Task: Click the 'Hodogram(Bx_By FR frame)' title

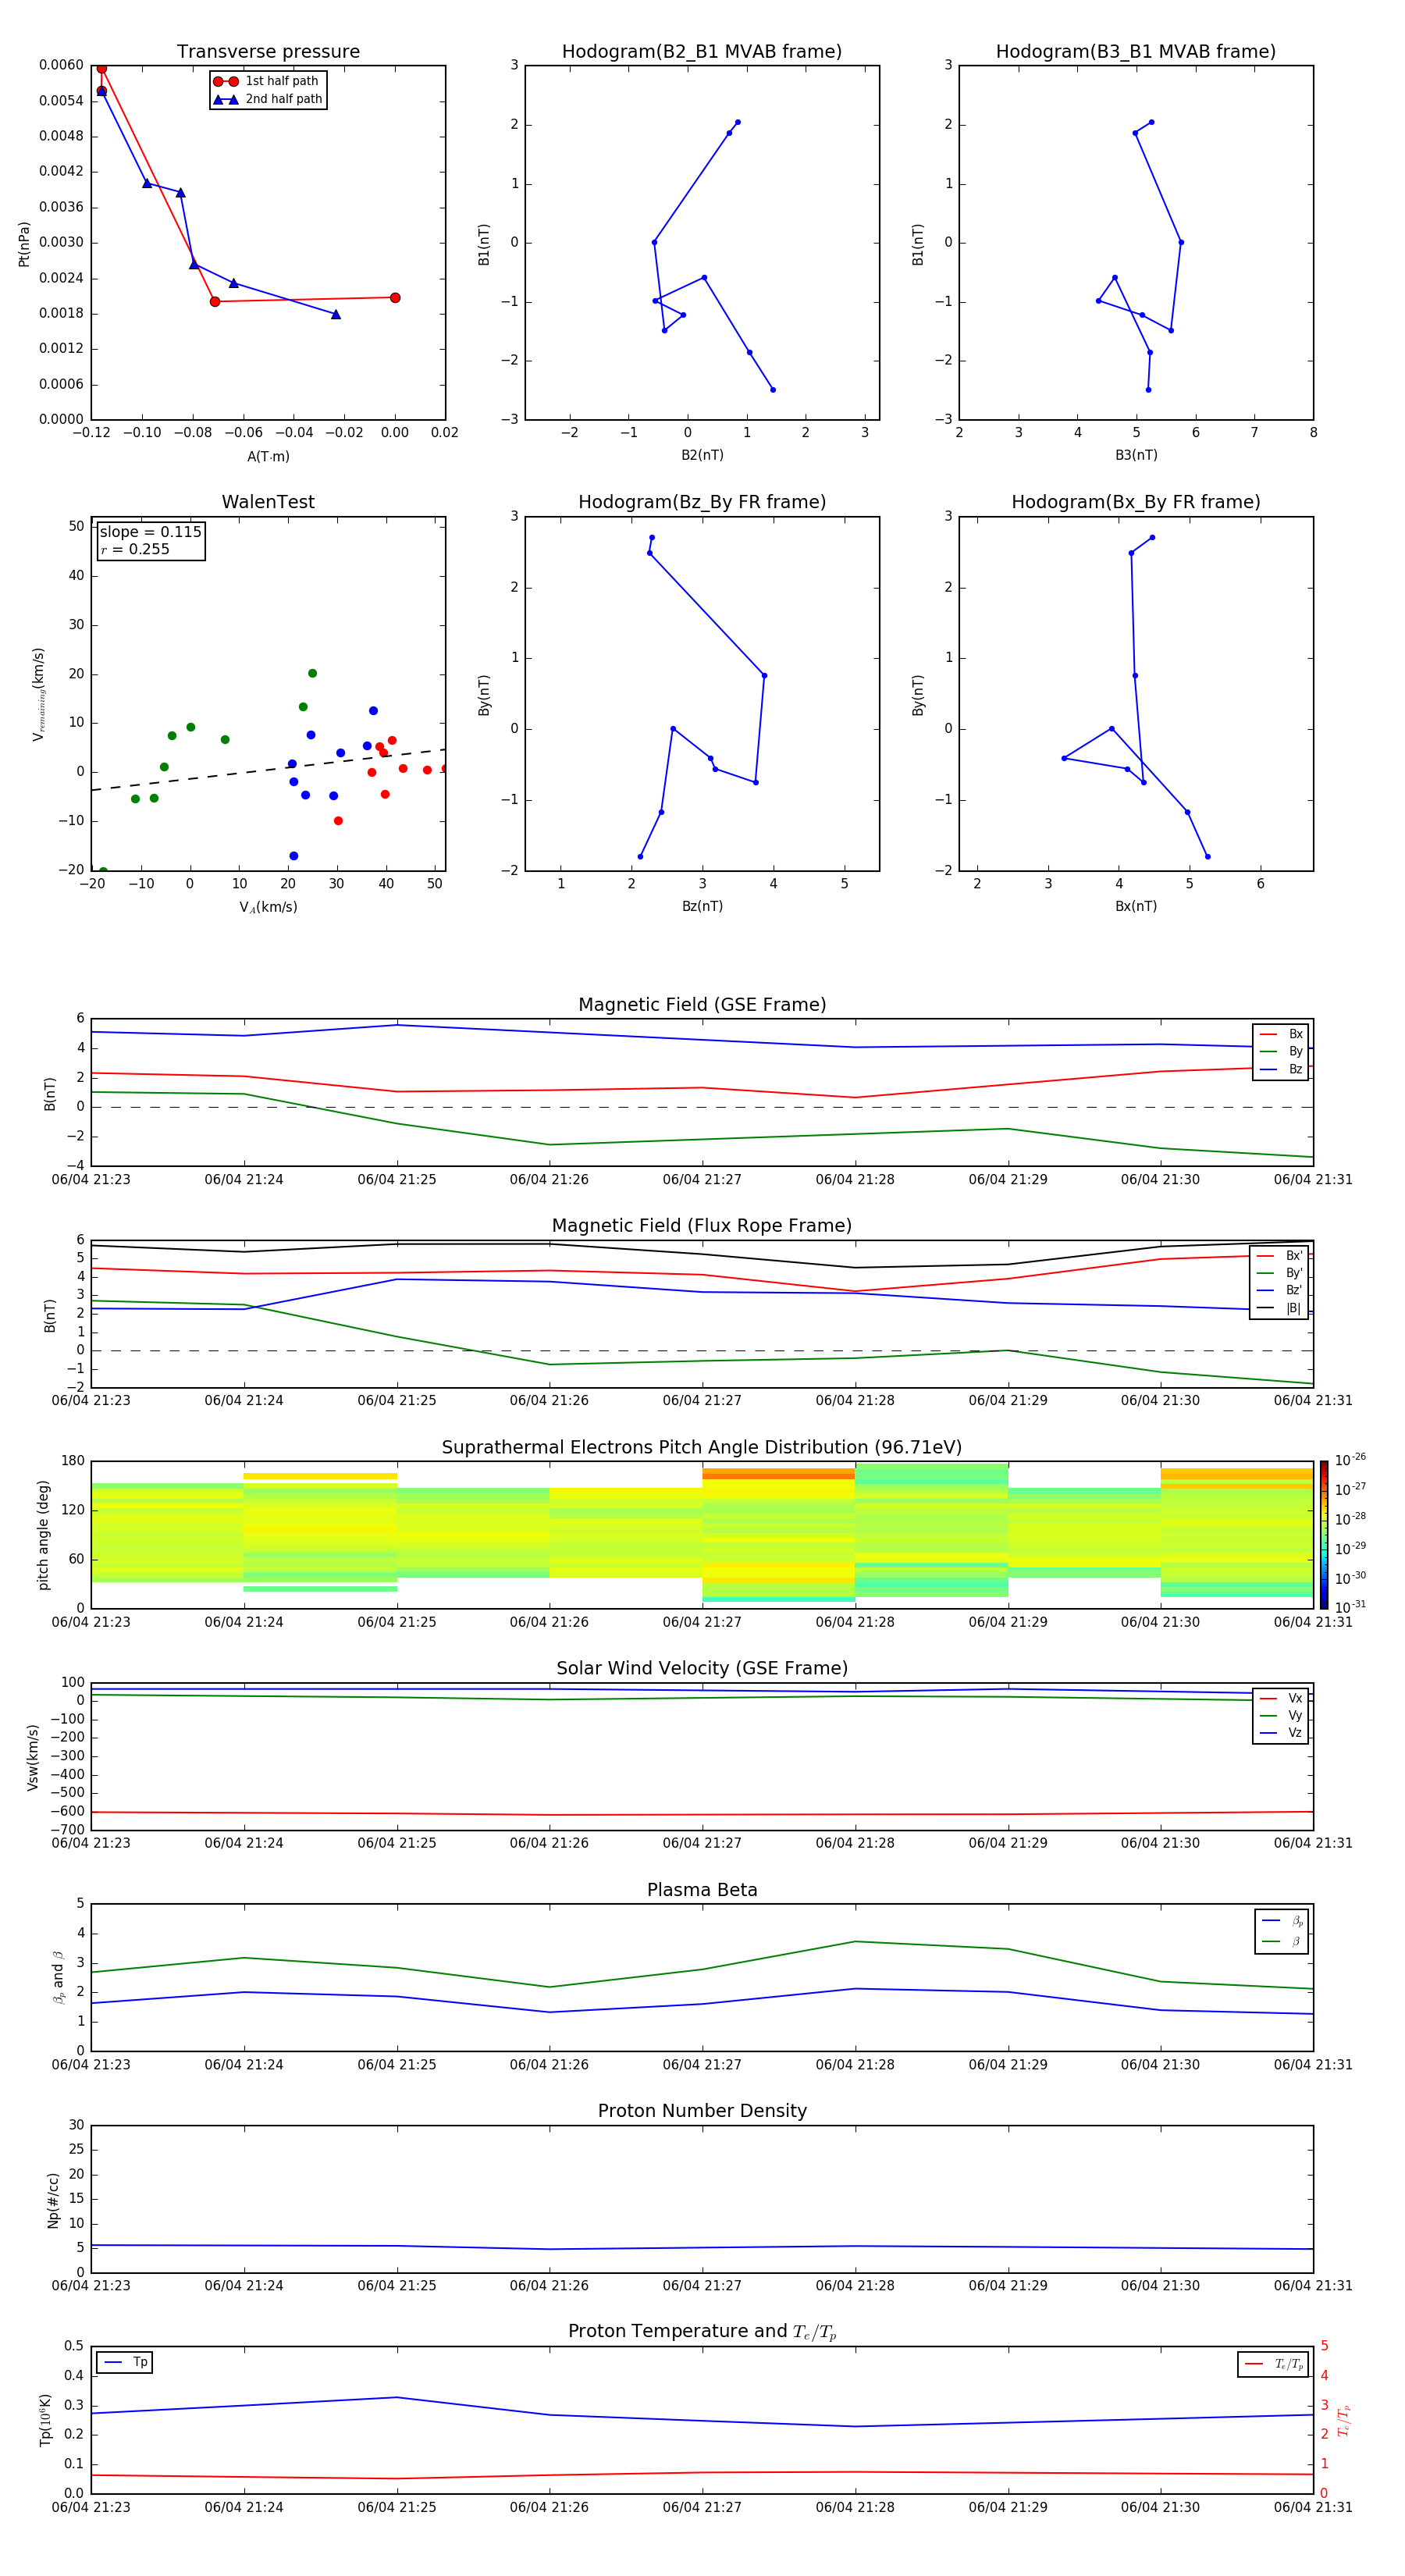Action: [1135, 502]
